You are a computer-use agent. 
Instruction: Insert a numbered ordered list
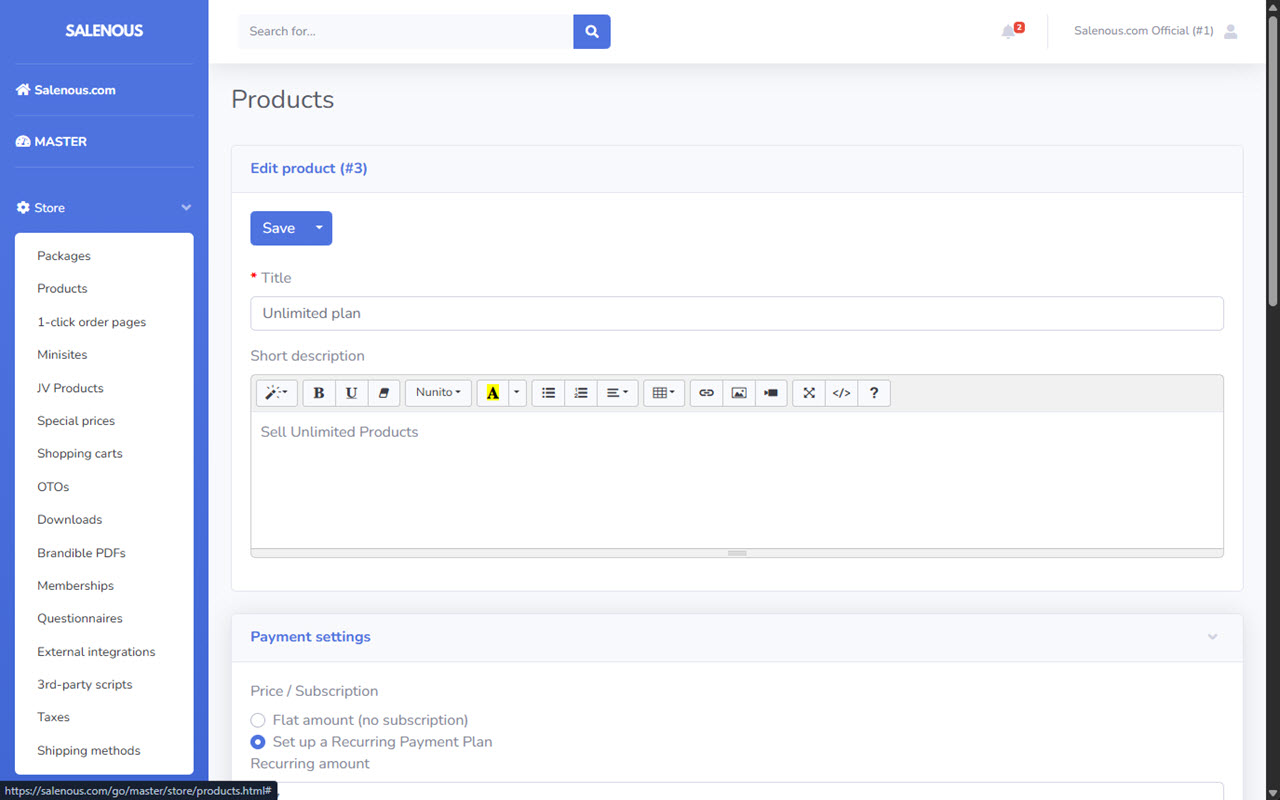point(581,393)
